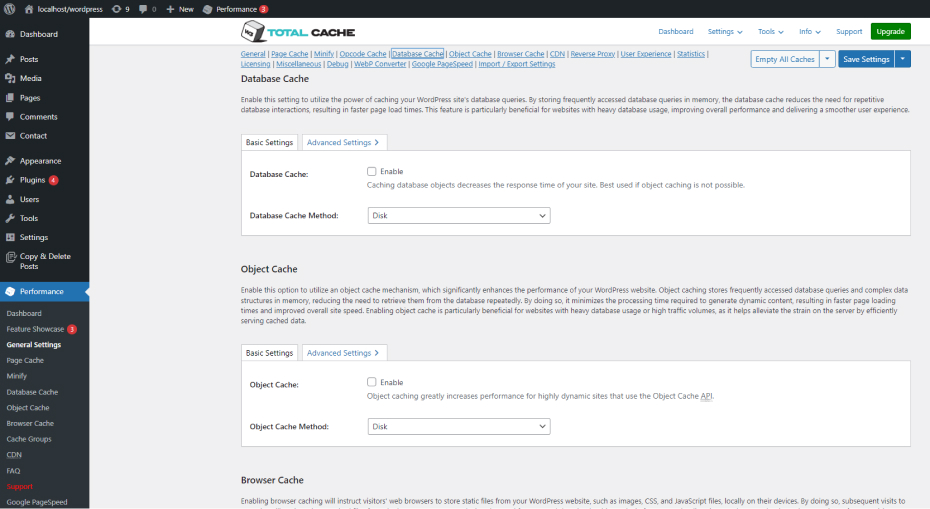Open the Media icon in the sidebar
Image resolution: width=930 pixels, height=509 pixels.
10,78
